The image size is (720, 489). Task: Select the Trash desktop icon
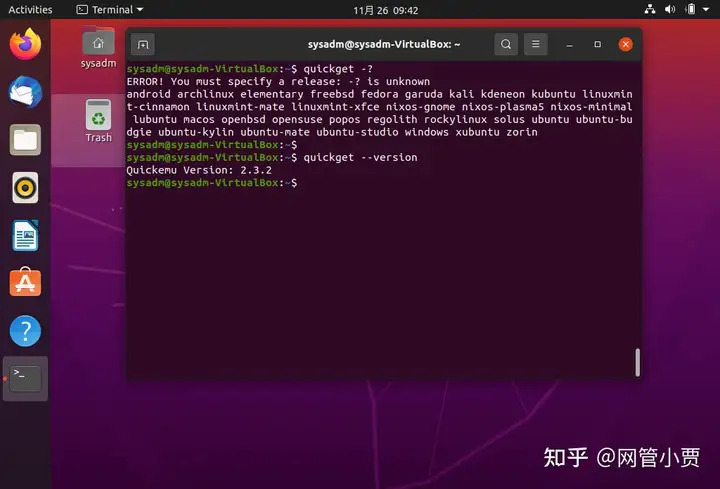point(98,121)
